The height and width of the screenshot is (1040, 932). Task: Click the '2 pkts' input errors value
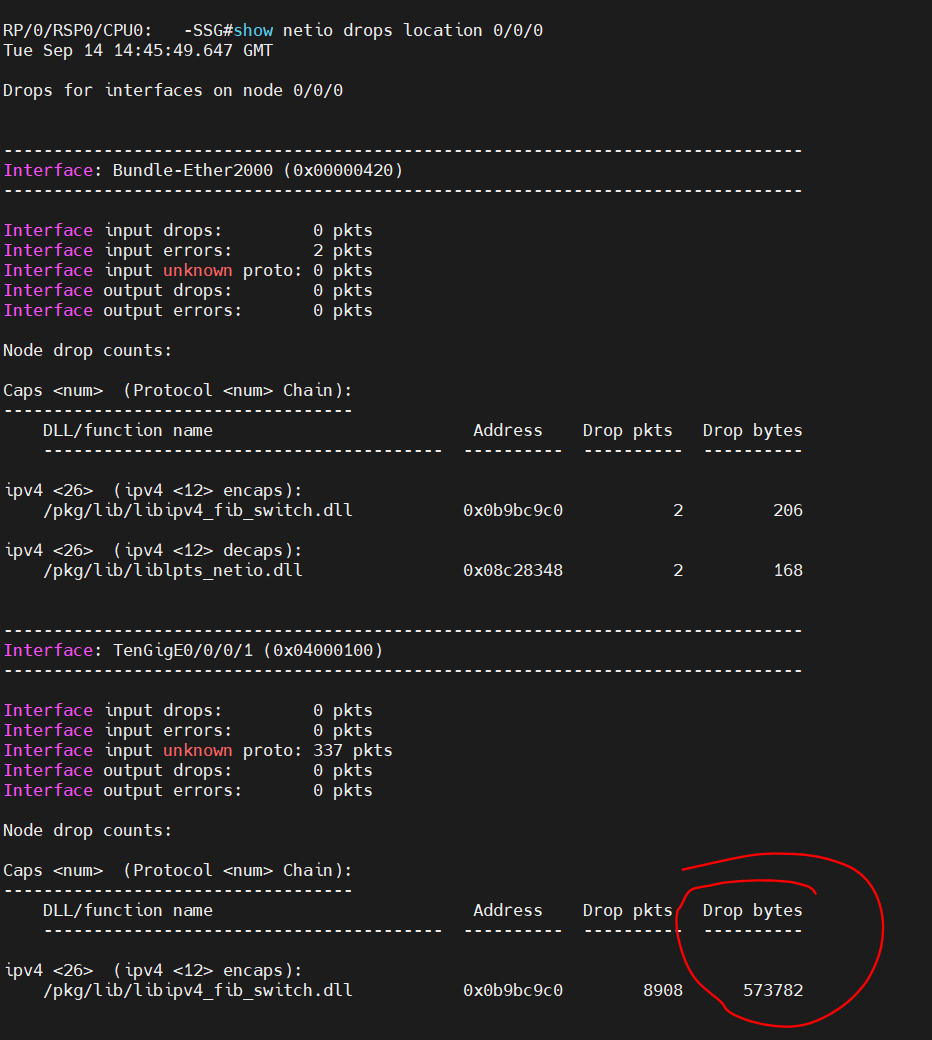click(343, 251)
